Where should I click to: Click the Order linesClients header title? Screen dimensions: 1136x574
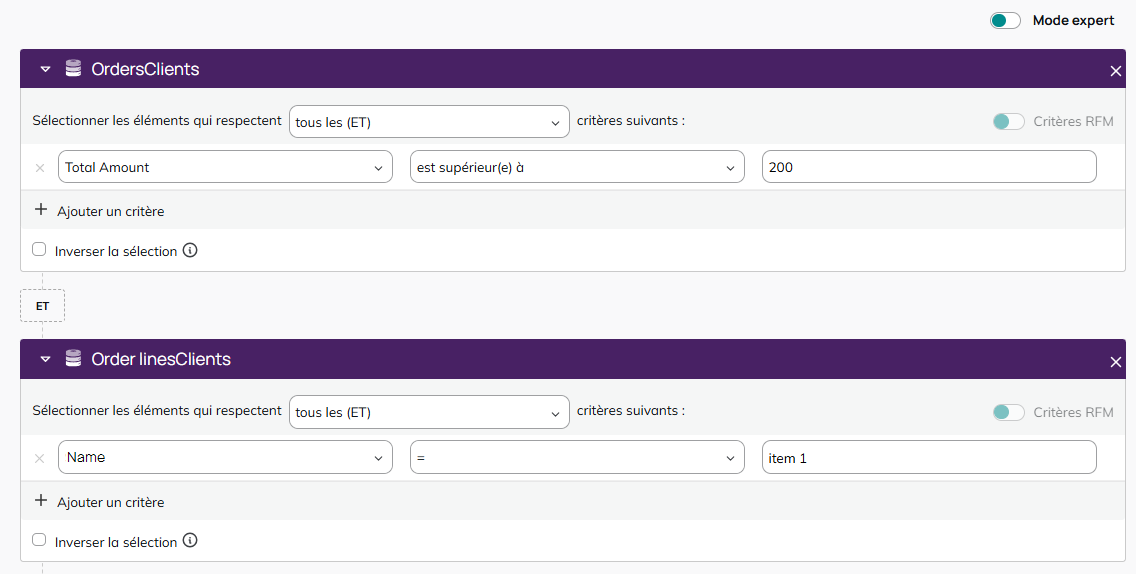click(x=161, y=359)
